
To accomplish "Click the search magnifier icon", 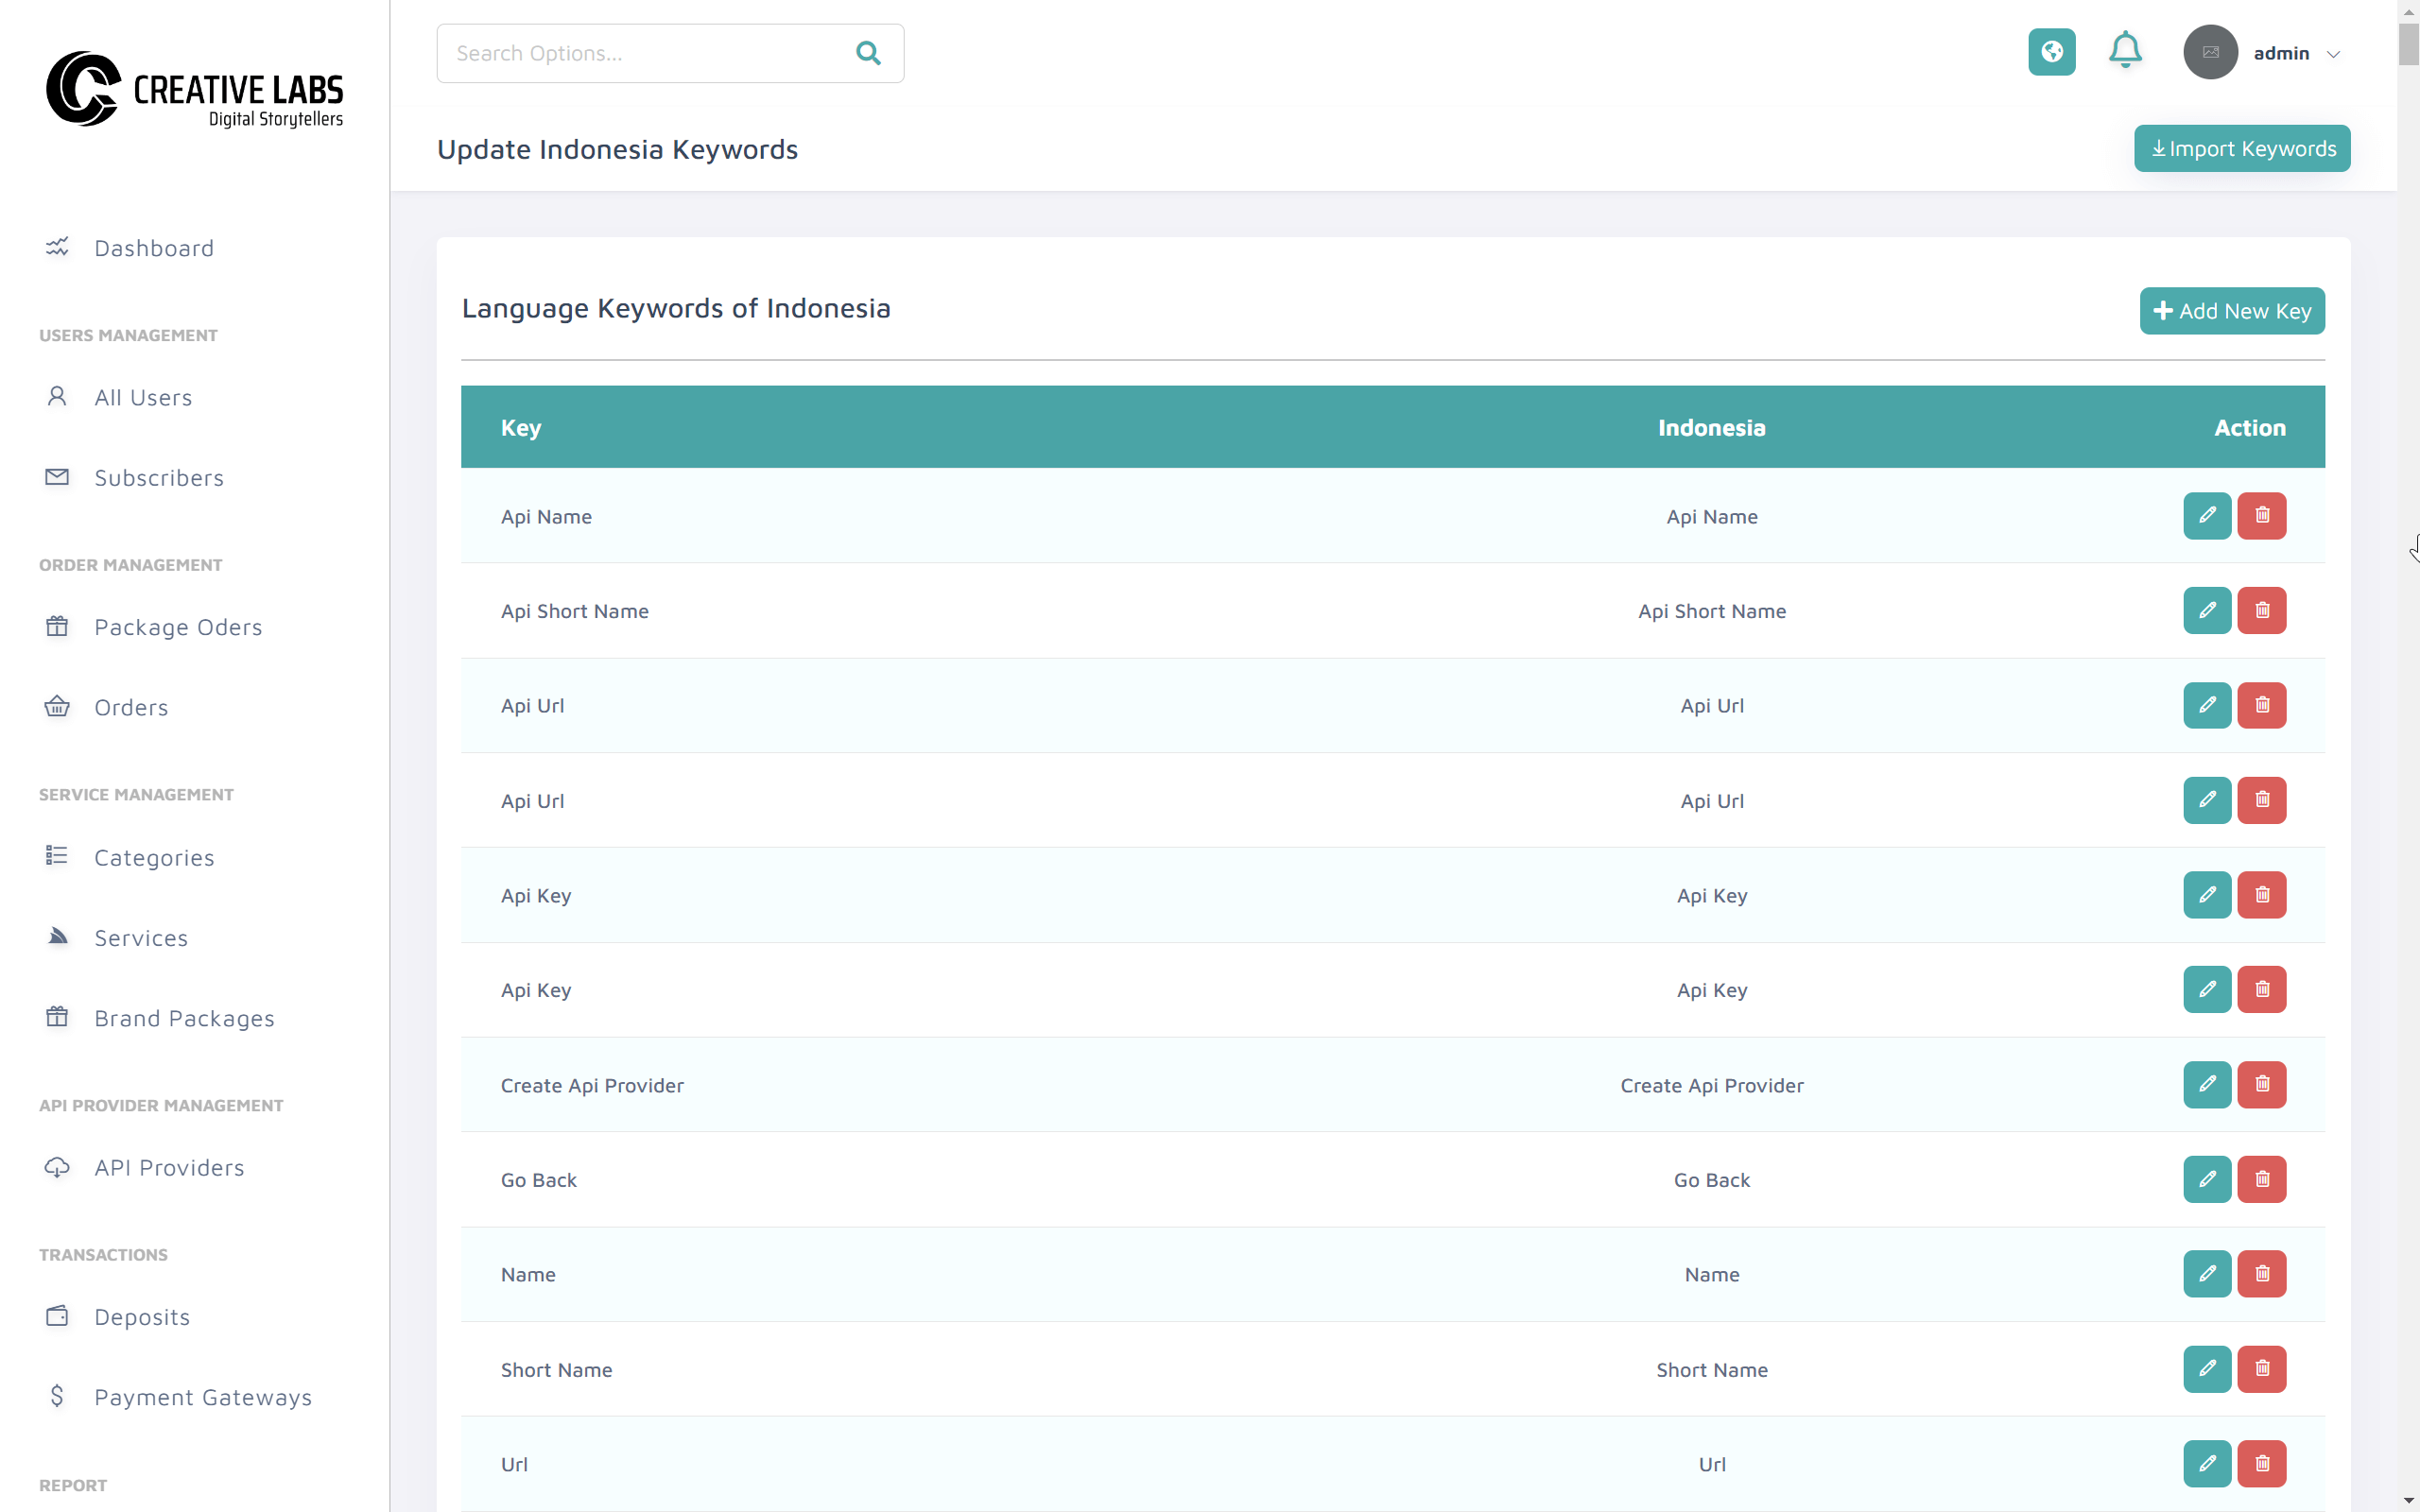I will pos(868,53).
